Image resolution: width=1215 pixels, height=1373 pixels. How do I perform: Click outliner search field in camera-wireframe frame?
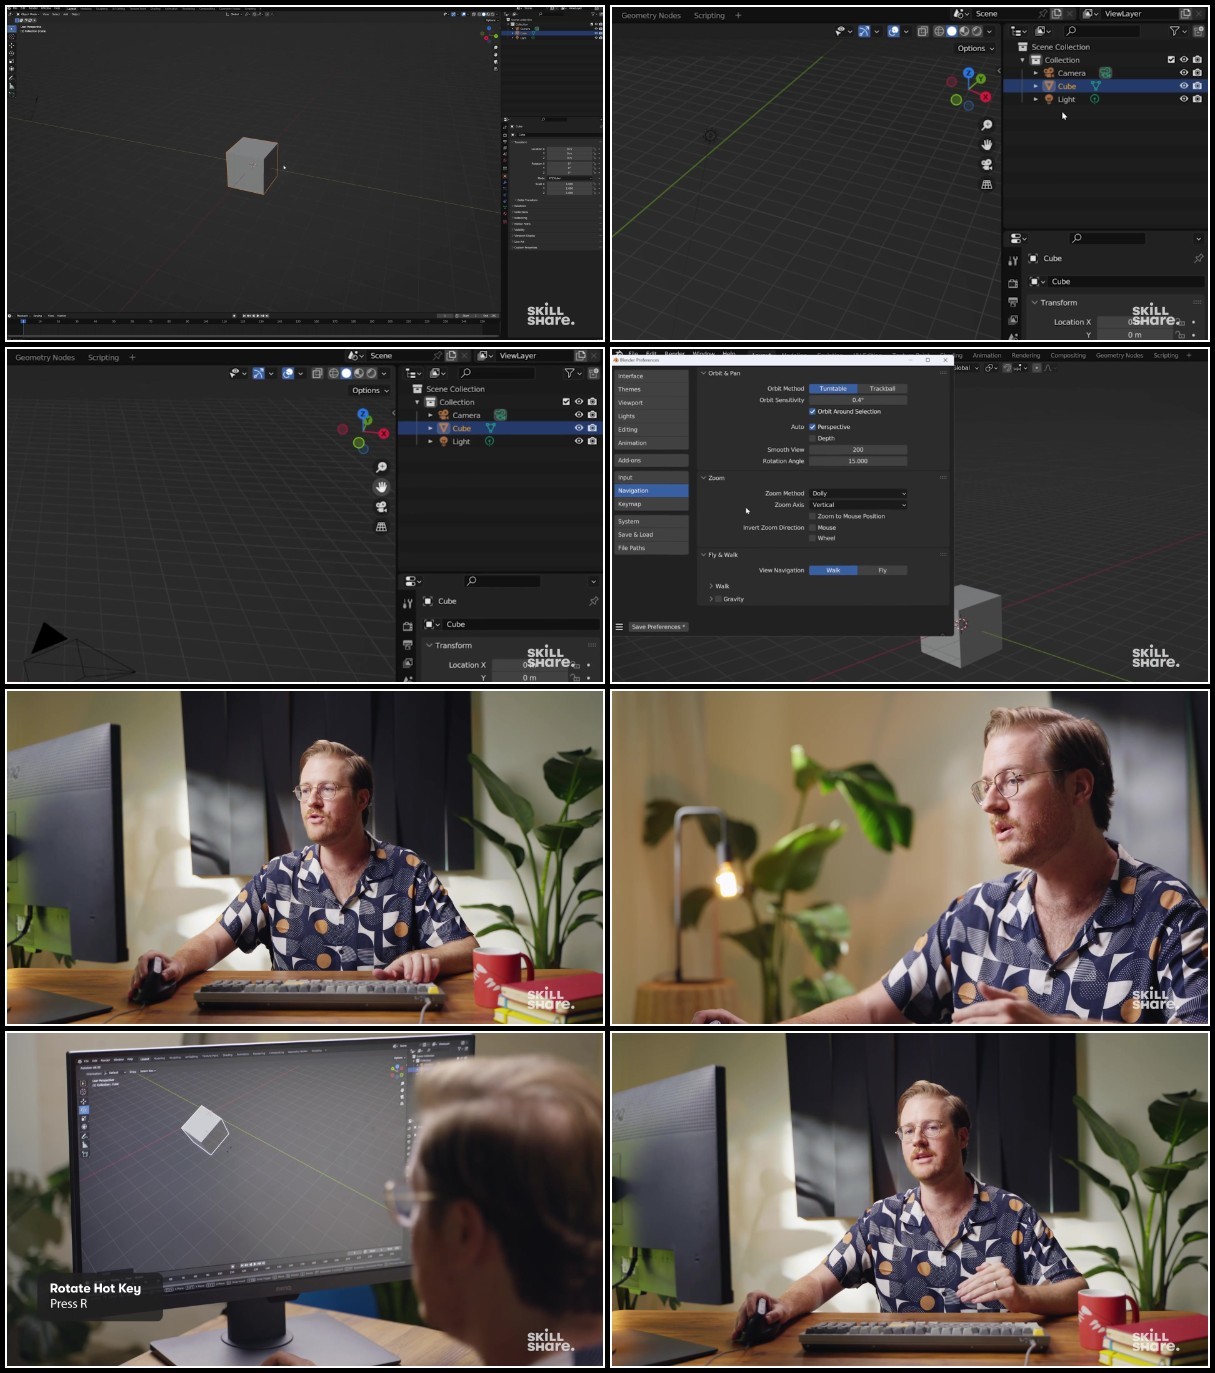click(x=498, y=373)
